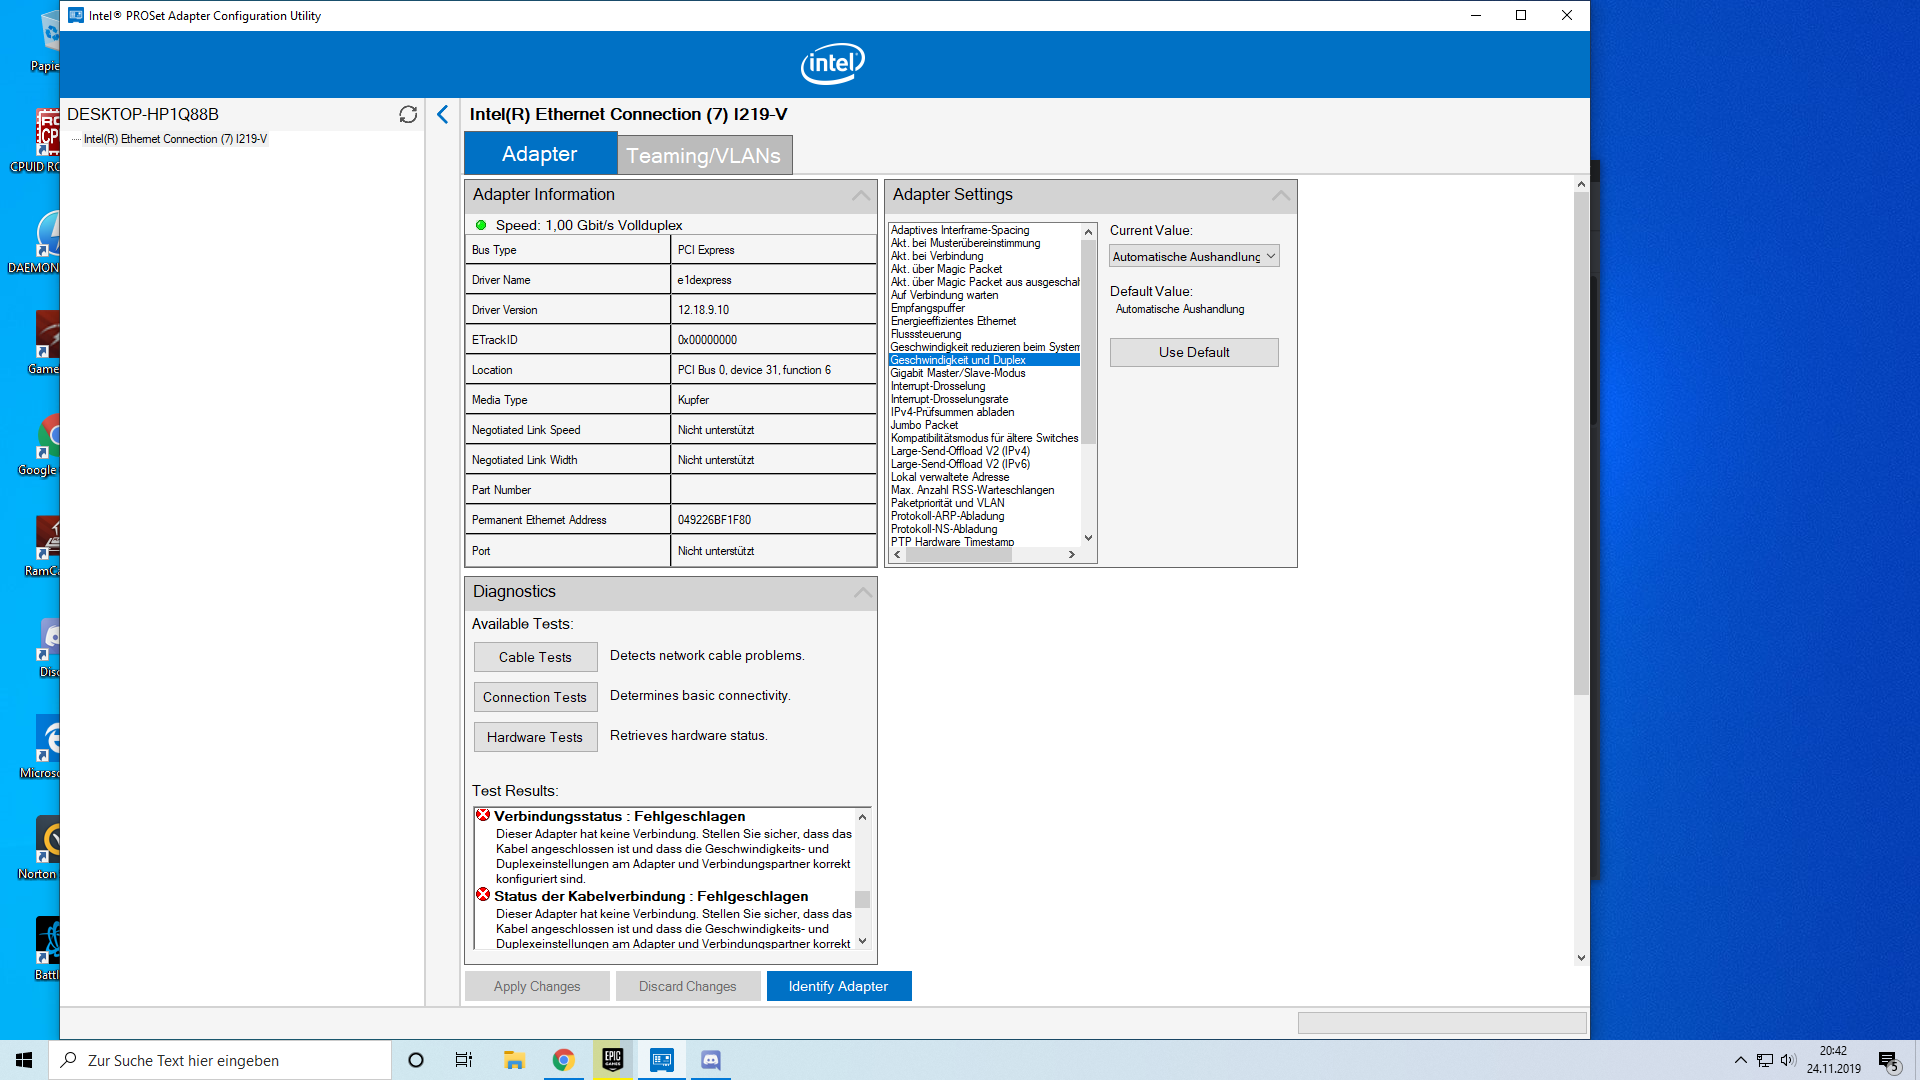This screenshot has height=1080, width=1920.
Task: Switch to the Teaming/VLANs tab
Action: point(703,155)
